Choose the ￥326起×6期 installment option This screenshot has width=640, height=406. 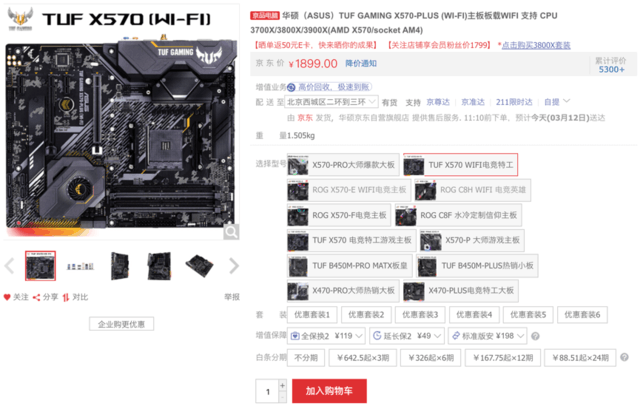click(x=431, y=358)
